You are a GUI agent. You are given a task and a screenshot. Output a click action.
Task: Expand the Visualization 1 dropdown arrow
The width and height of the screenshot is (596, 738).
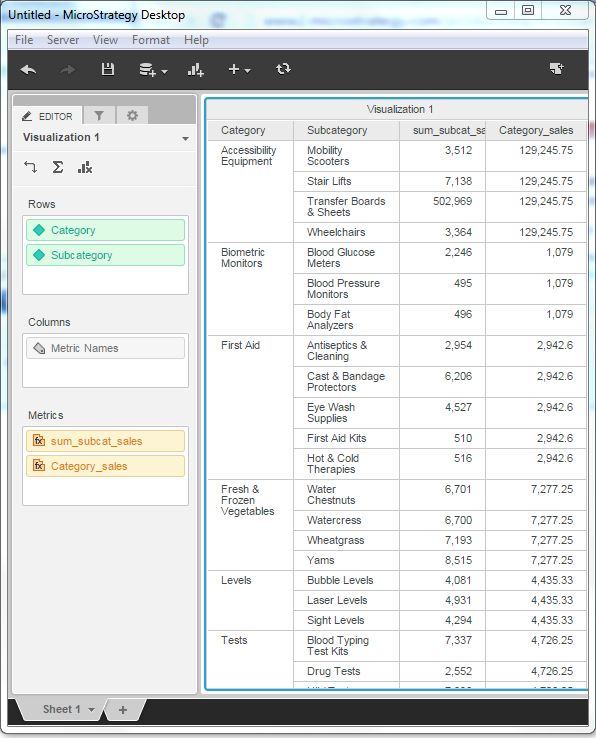tap(185, 138)
